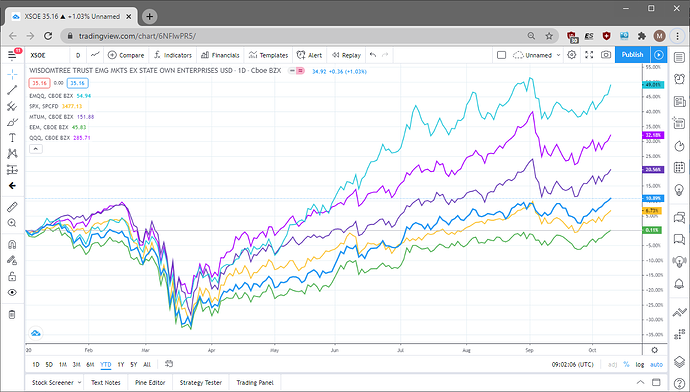Take a chart snapshot with camera
Image resolution: width=690 pixels, height=392 pixels.
coord(606,55)
